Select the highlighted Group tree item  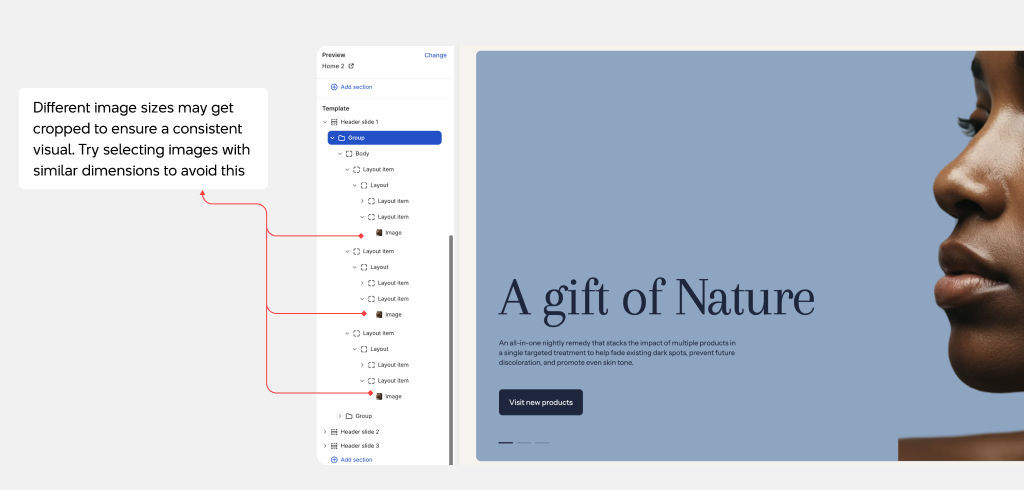tap(384, 138)
